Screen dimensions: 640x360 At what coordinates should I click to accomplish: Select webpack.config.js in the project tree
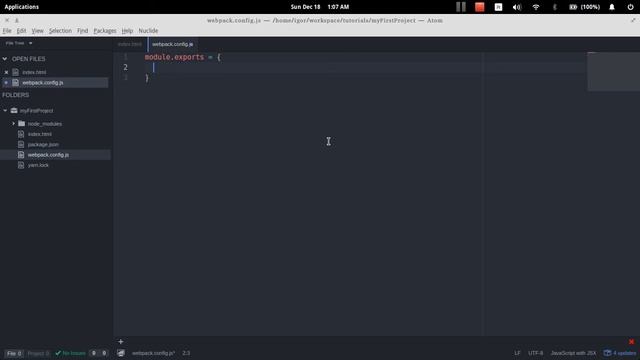pos(48,155)
